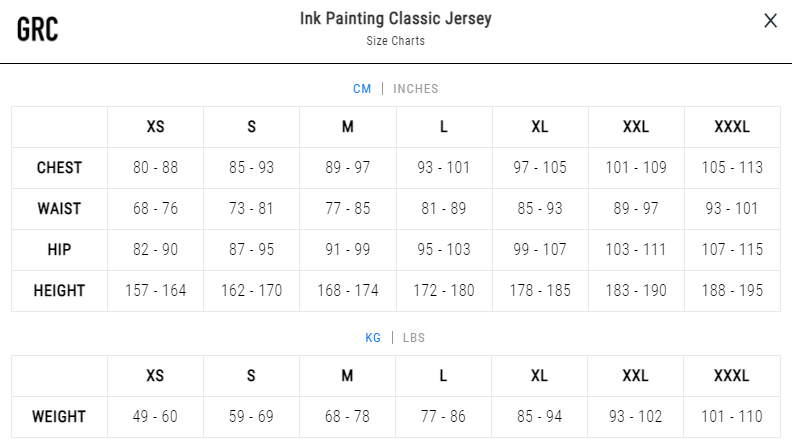Click the S waist value 73 - 81
The height and width of the screenshot is (447, 792).
point(251,209)
